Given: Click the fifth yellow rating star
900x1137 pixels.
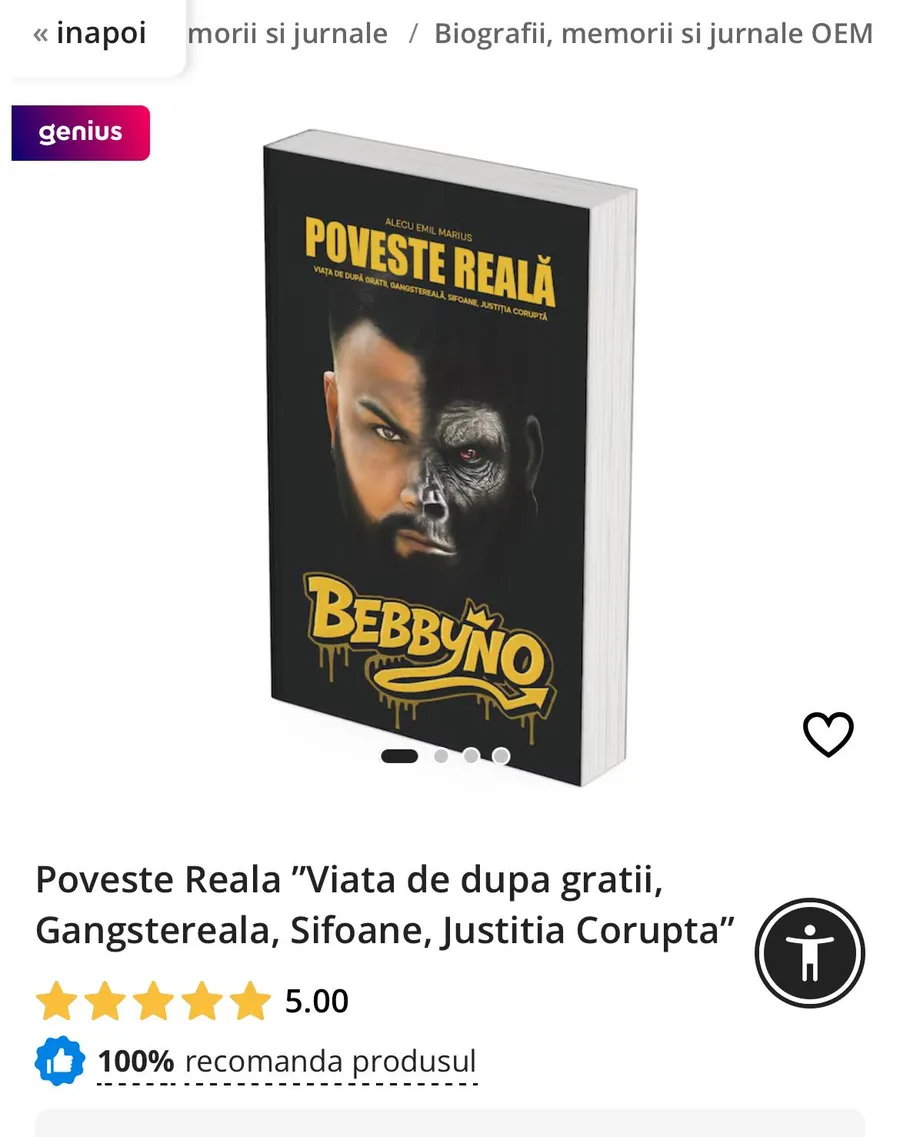Looking at the screenshot, I should click(250, 1001).
